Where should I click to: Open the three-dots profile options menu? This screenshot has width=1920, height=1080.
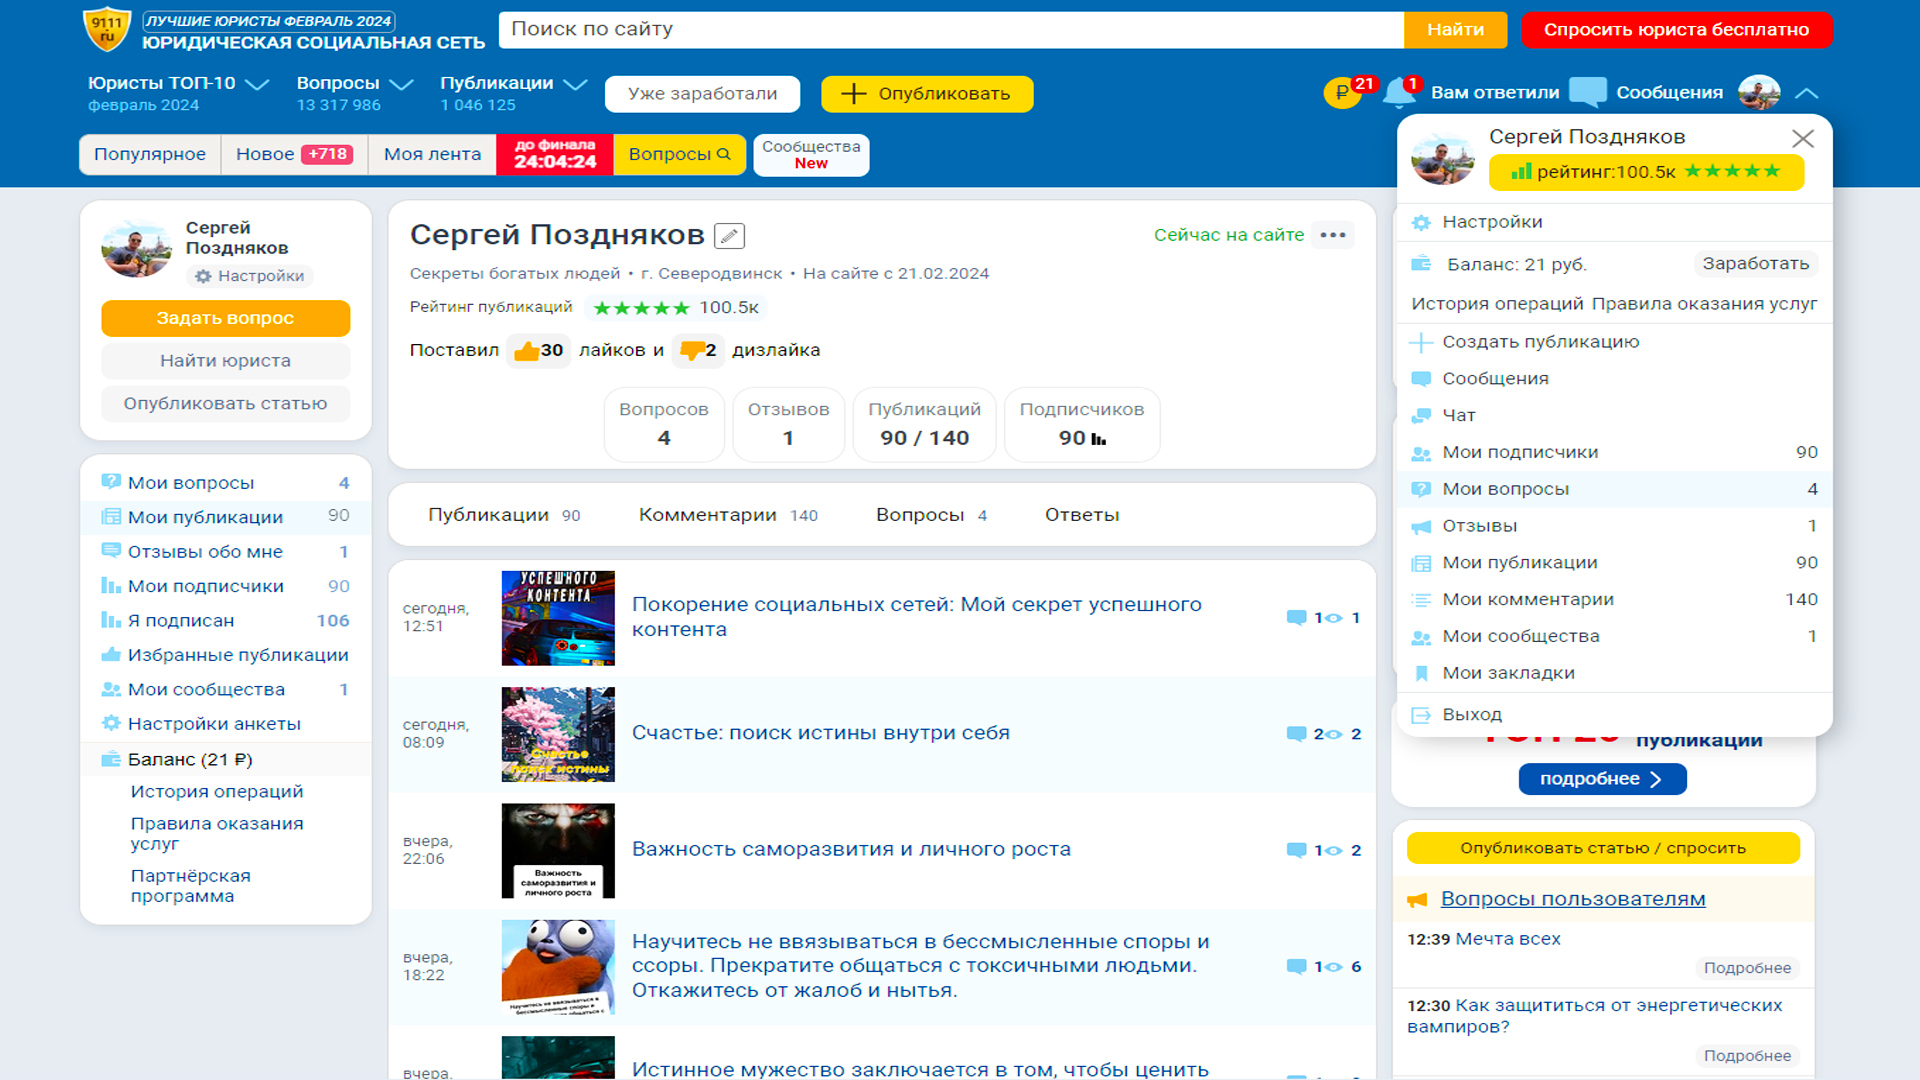coord(1333,235)
